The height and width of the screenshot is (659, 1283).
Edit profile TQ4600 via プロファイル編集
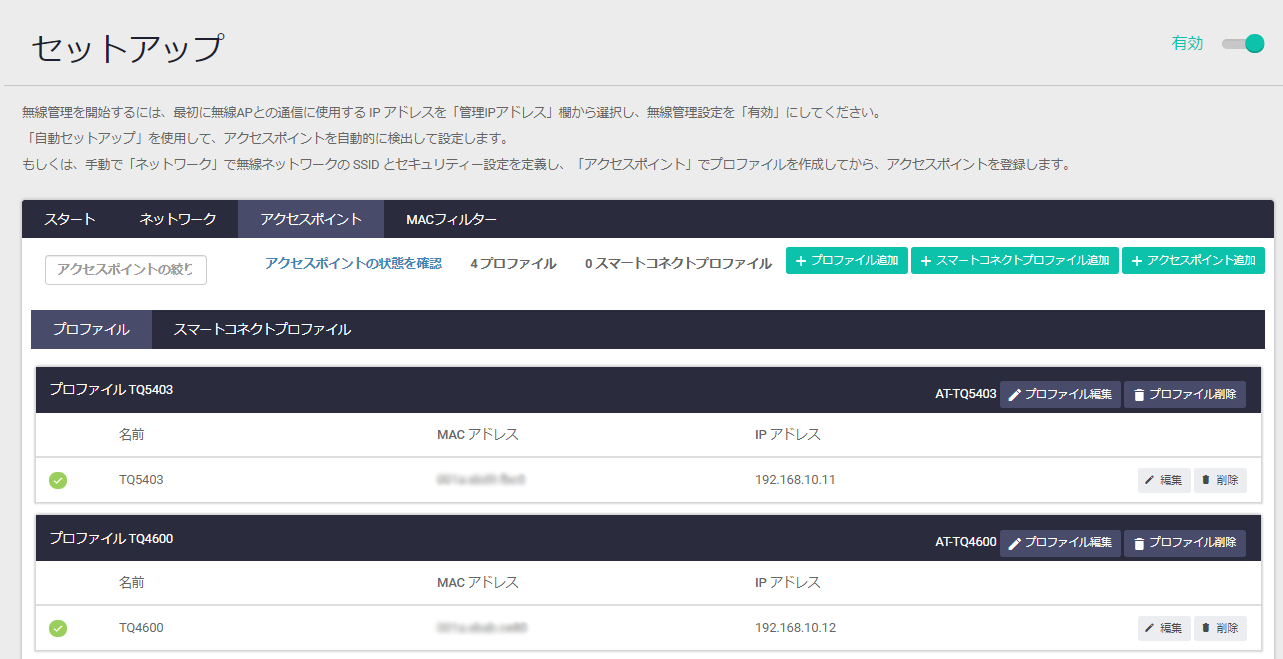[1060, 542]
